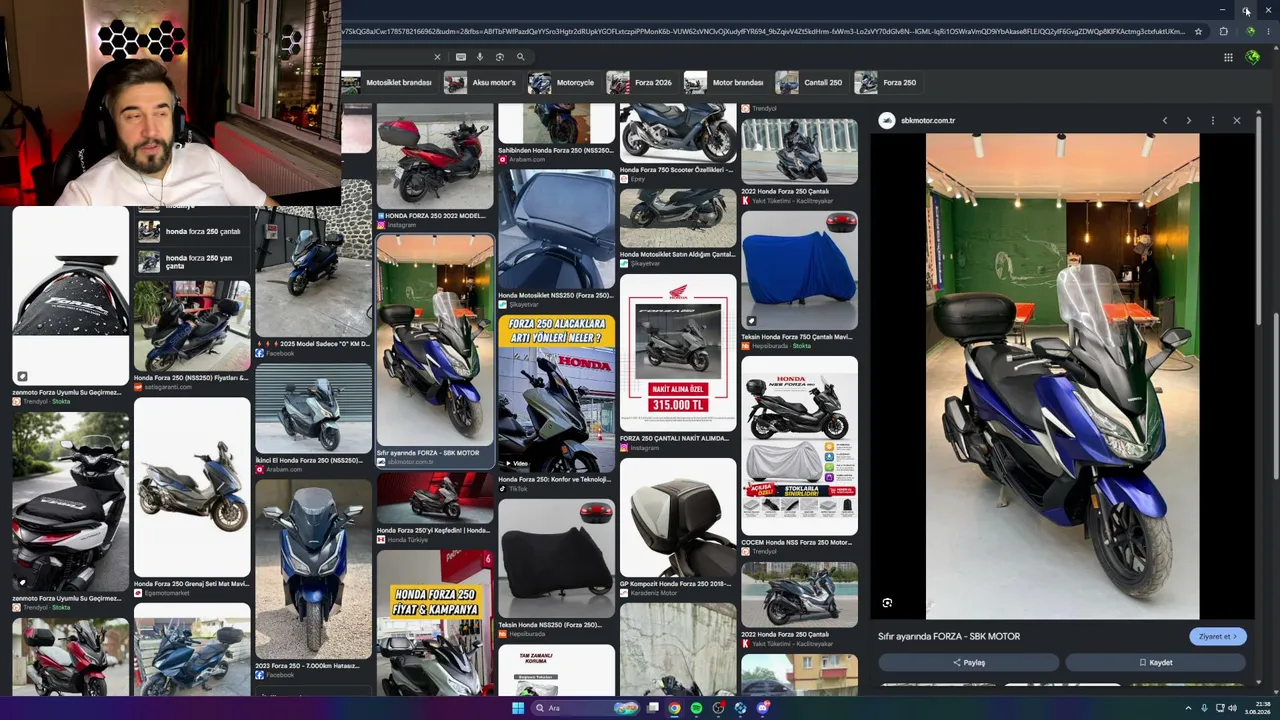The width and height of the screenshot is (1280, 720).
Task: Open the Windows Start menu
Action: (518, 708)
